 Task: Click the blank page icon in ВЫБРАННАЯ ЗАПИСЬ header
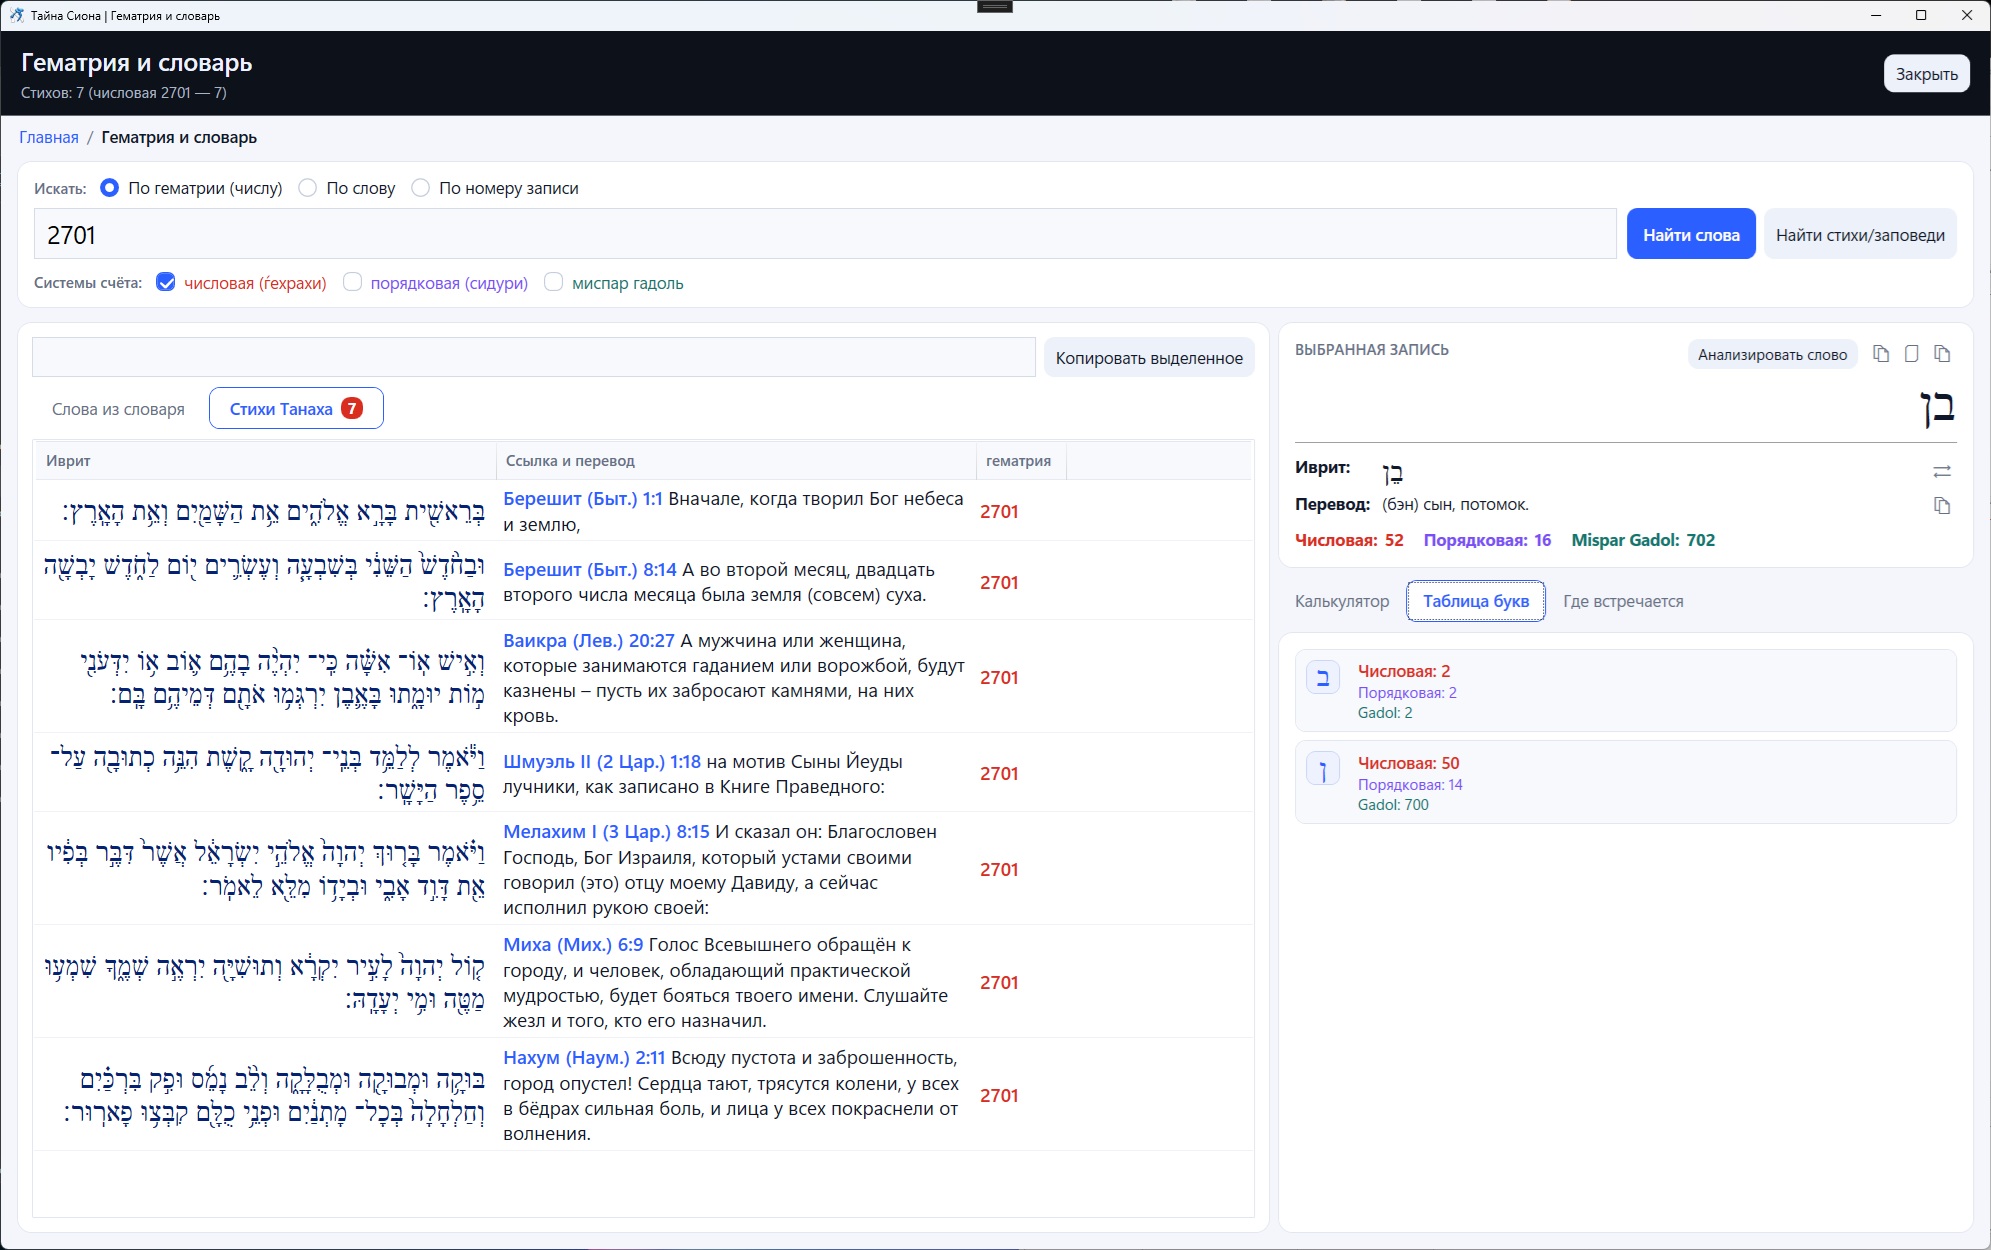(x=1911, y=354)
